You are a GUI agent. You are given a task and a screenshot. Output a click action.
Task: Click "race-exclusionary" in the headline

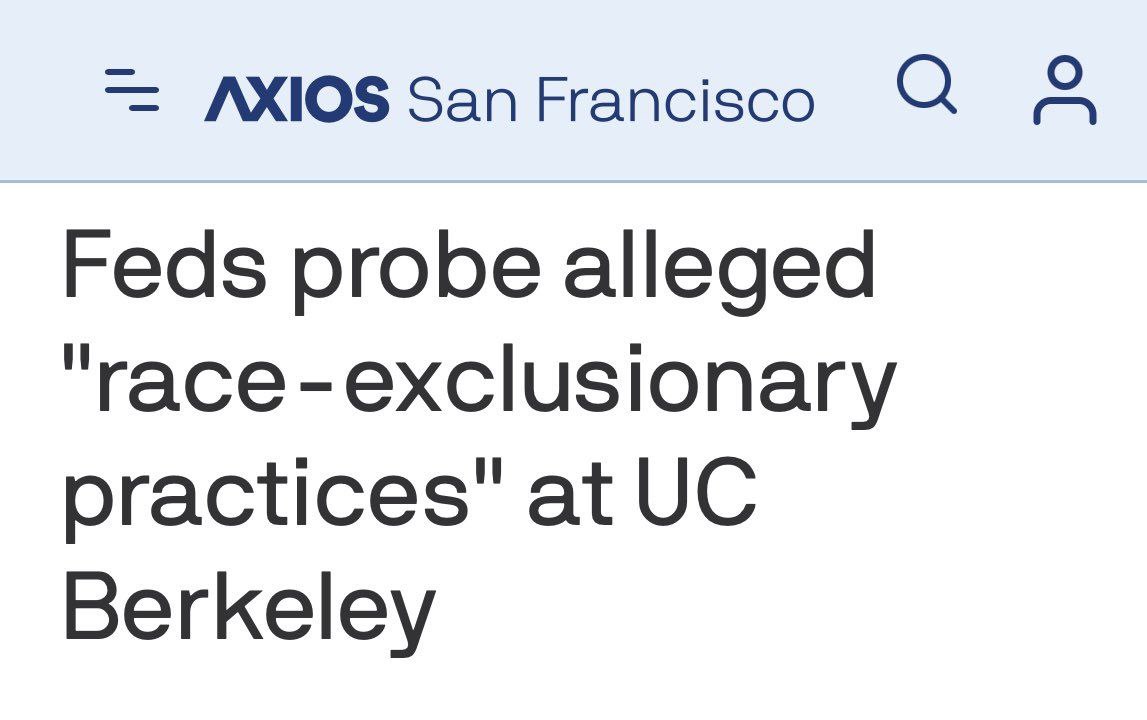point(496,384)
